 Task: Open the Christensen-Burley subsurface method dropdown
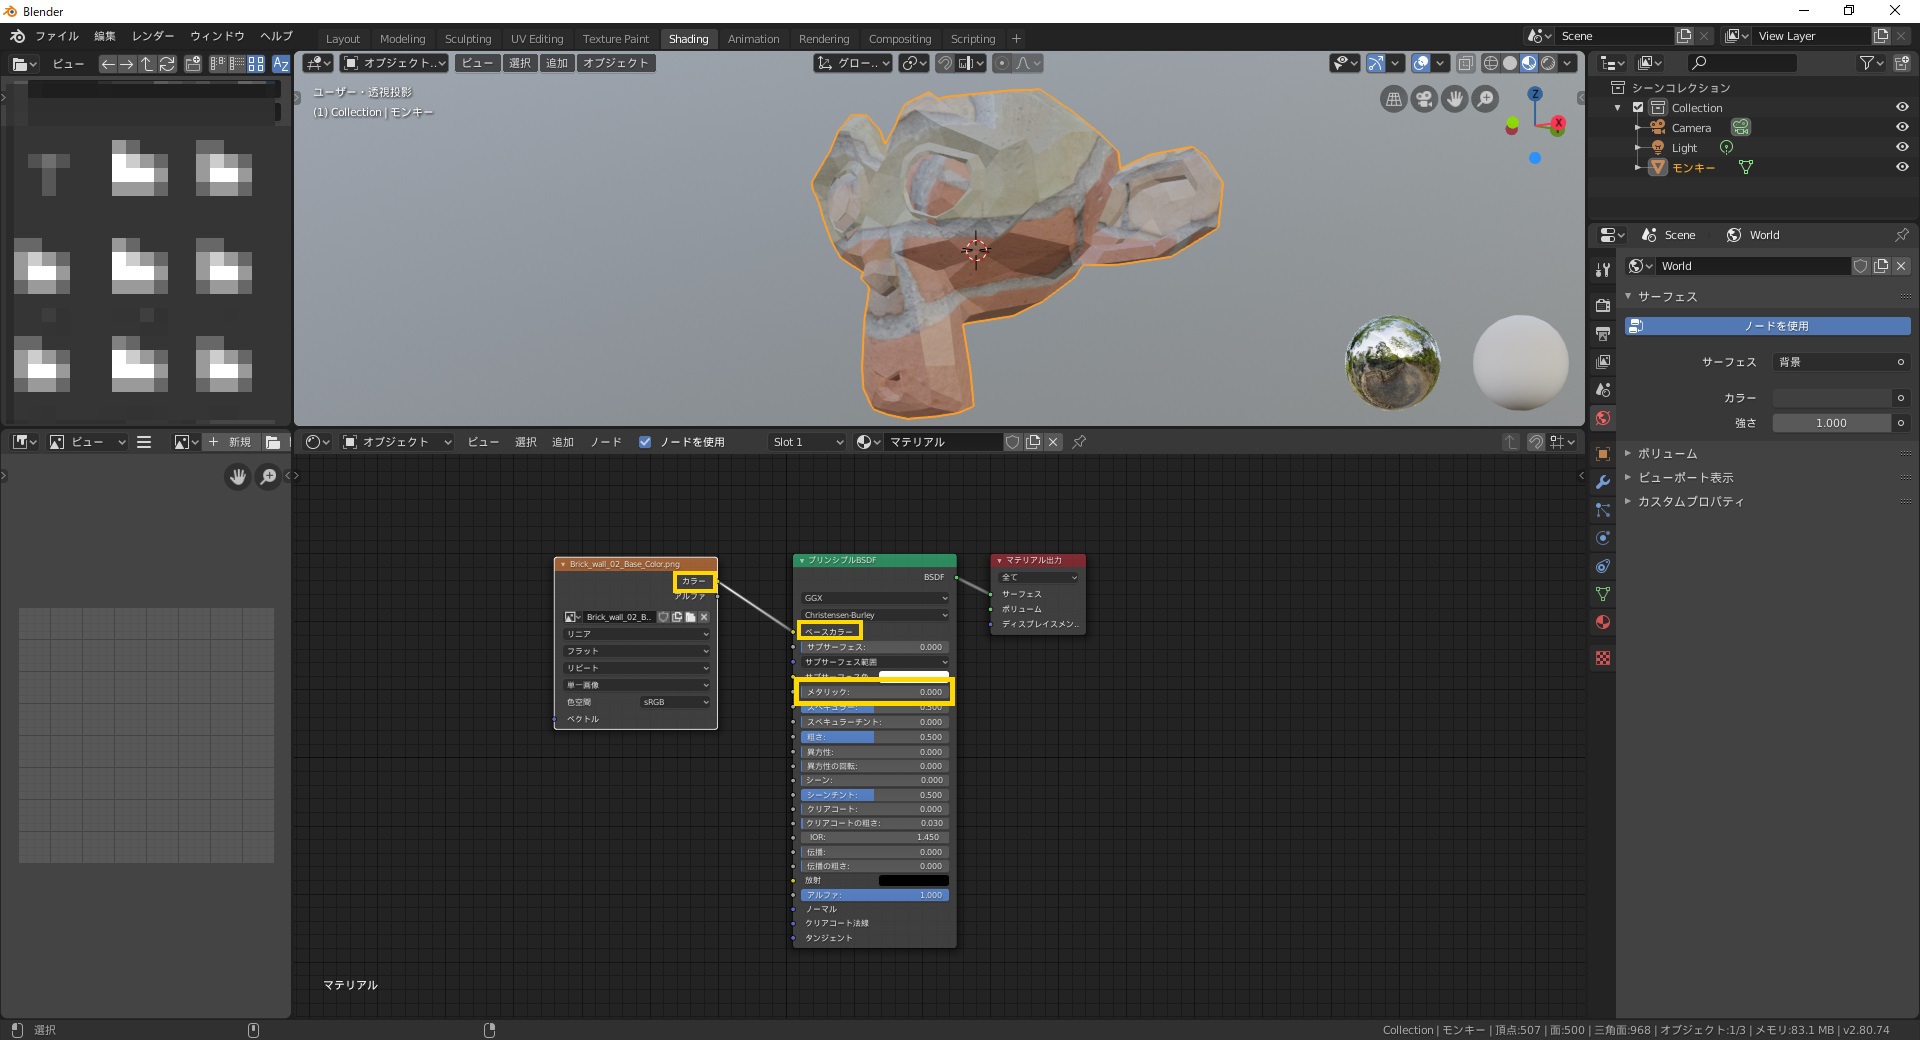(x=875, y=615)
